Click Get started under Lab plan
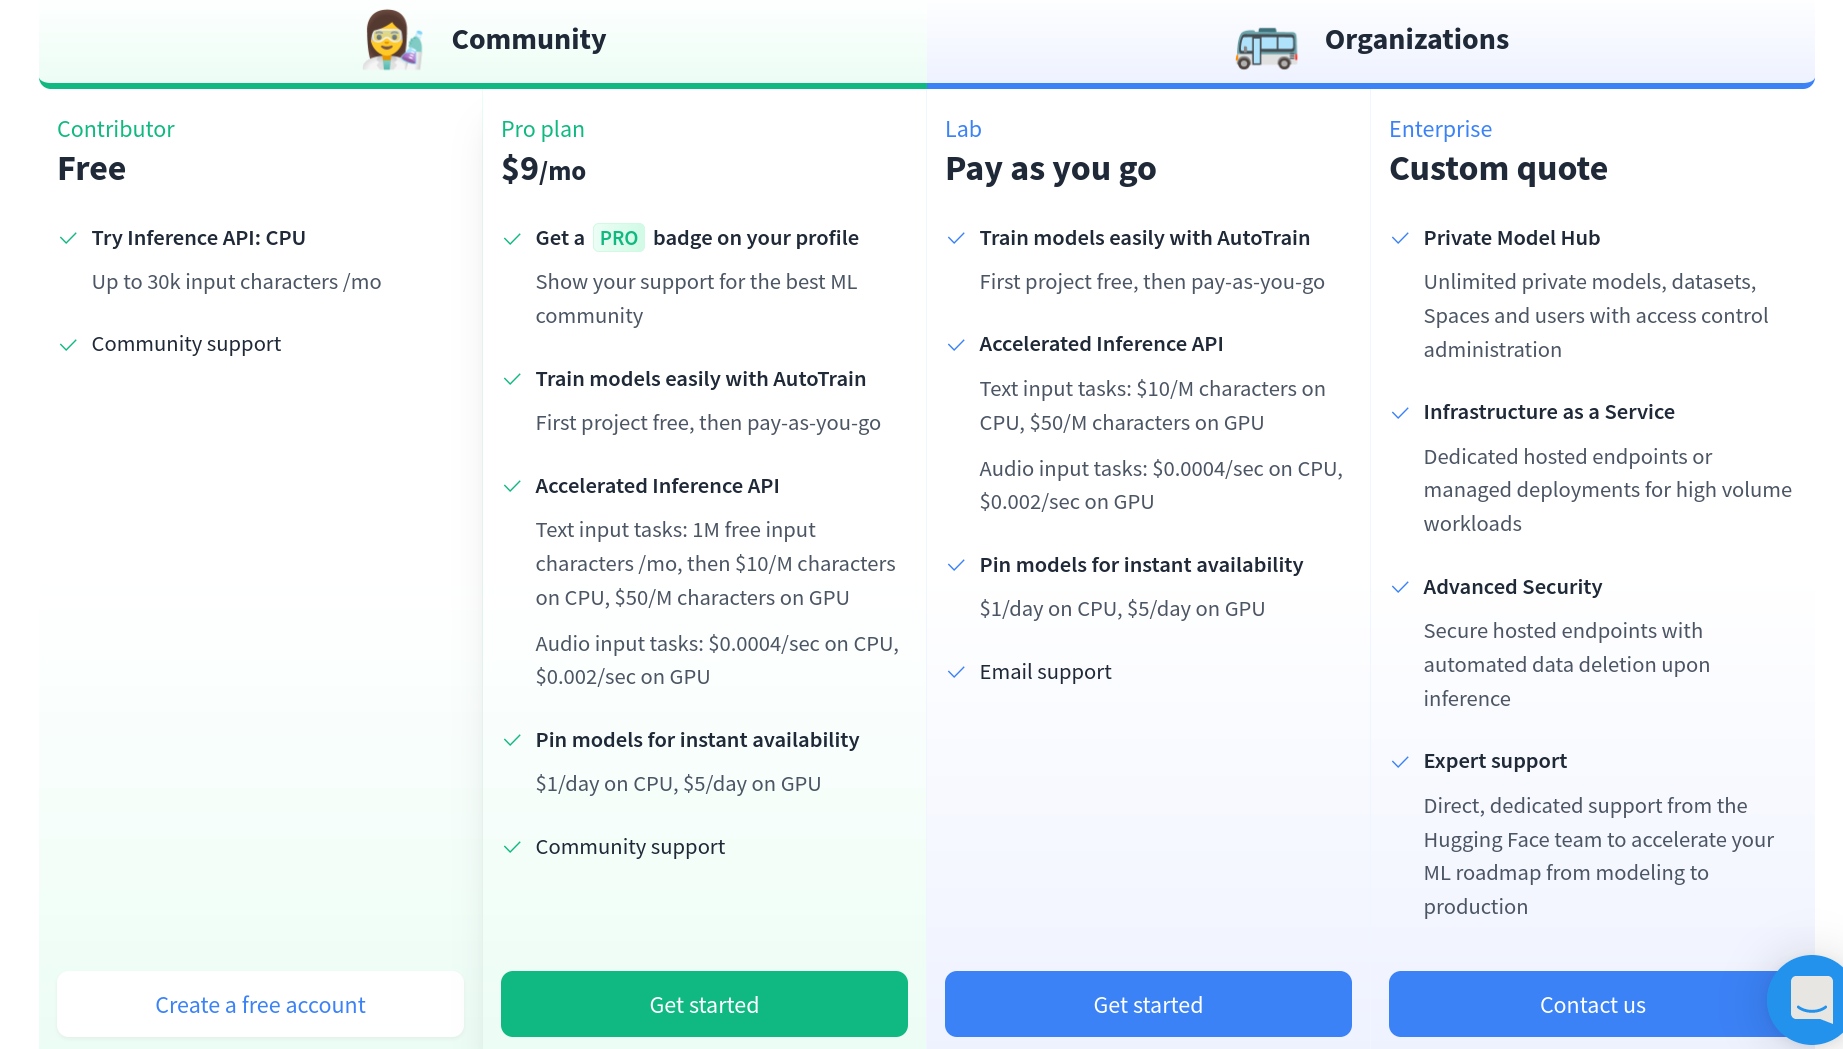The width and height of the screenshot is (1843, 1049). pos(1148,1004)
